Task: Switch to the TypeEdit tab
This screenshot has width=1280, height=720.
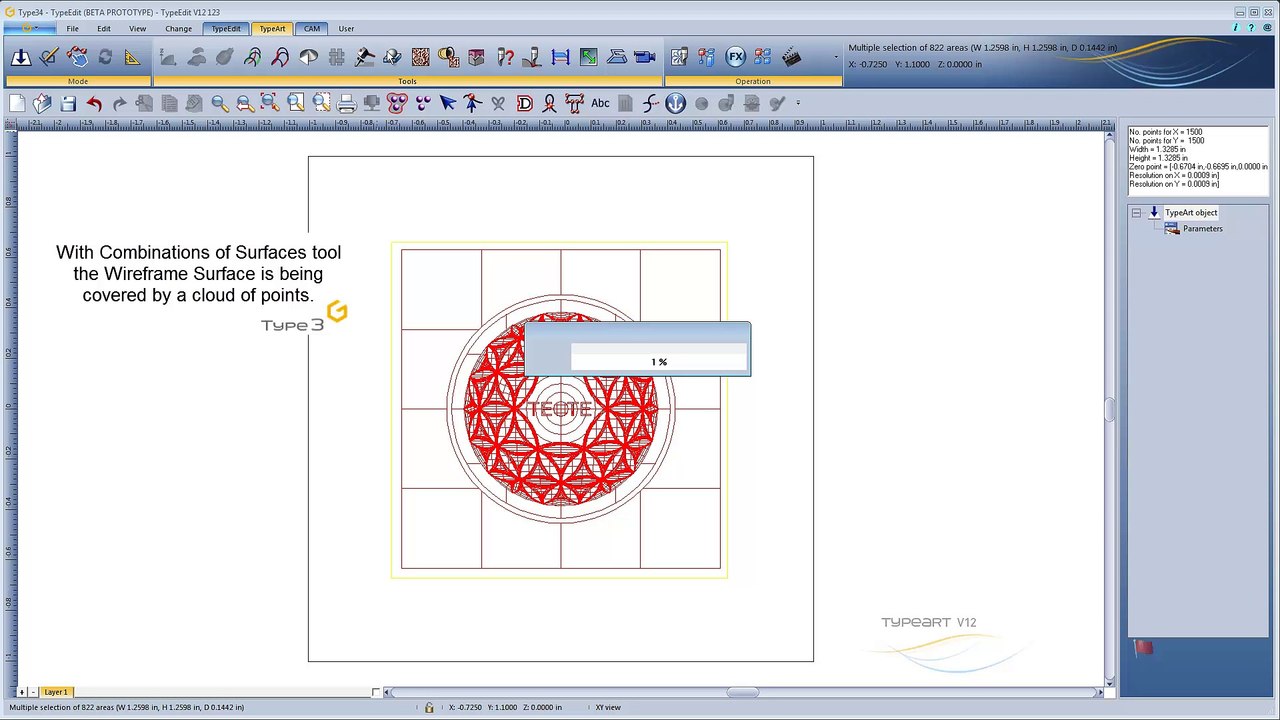Action: point(226,28)
